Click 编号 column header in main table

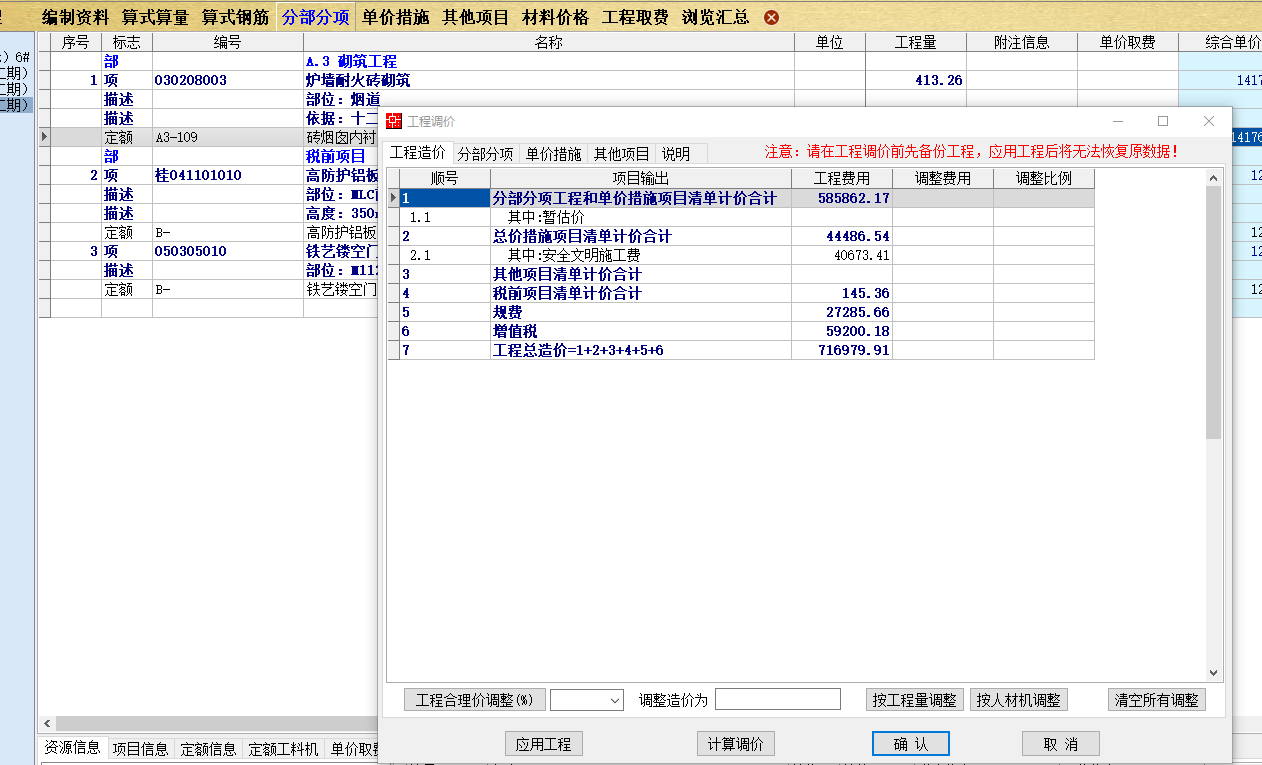click(228, 42)
